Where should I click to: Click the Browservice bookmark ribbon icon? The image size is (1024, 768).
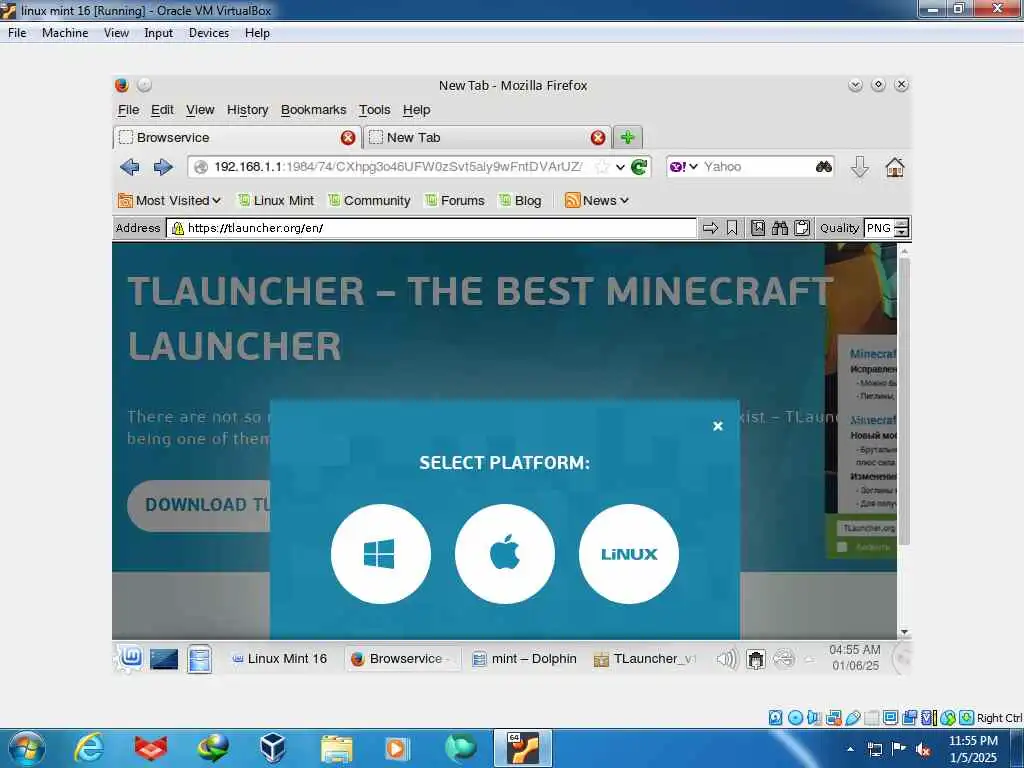[732, 228]
